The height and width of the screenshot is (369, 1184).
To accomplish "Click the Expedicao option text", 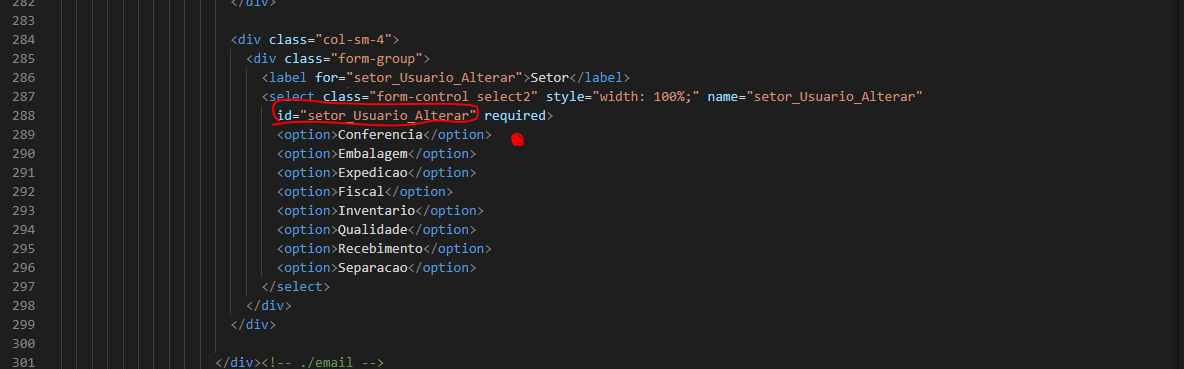I will tap(372, 173).
